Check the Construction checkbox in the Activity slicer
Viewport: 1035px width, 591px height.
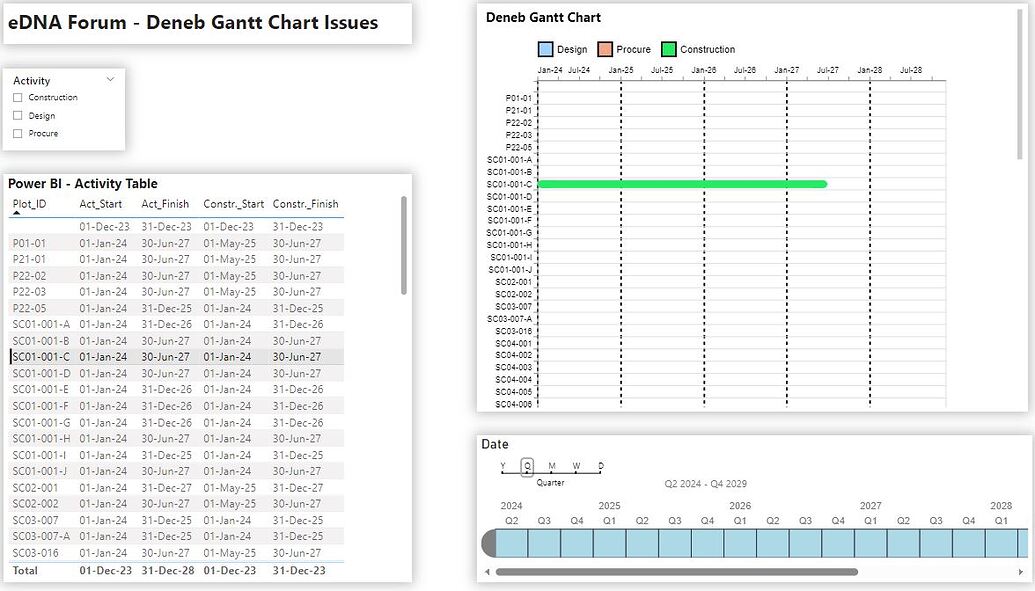pos(16,97)
